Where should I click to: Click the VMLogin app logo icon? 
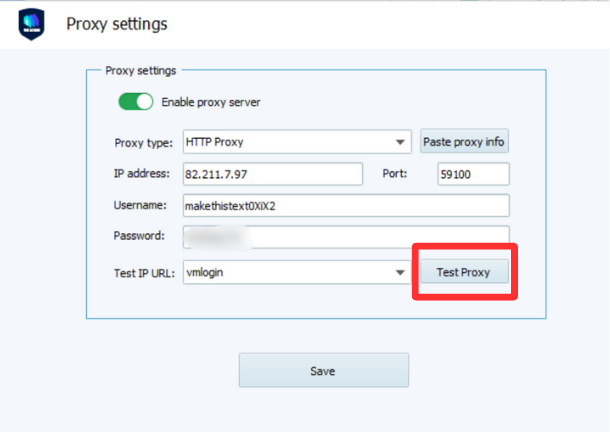pos(31,24)
